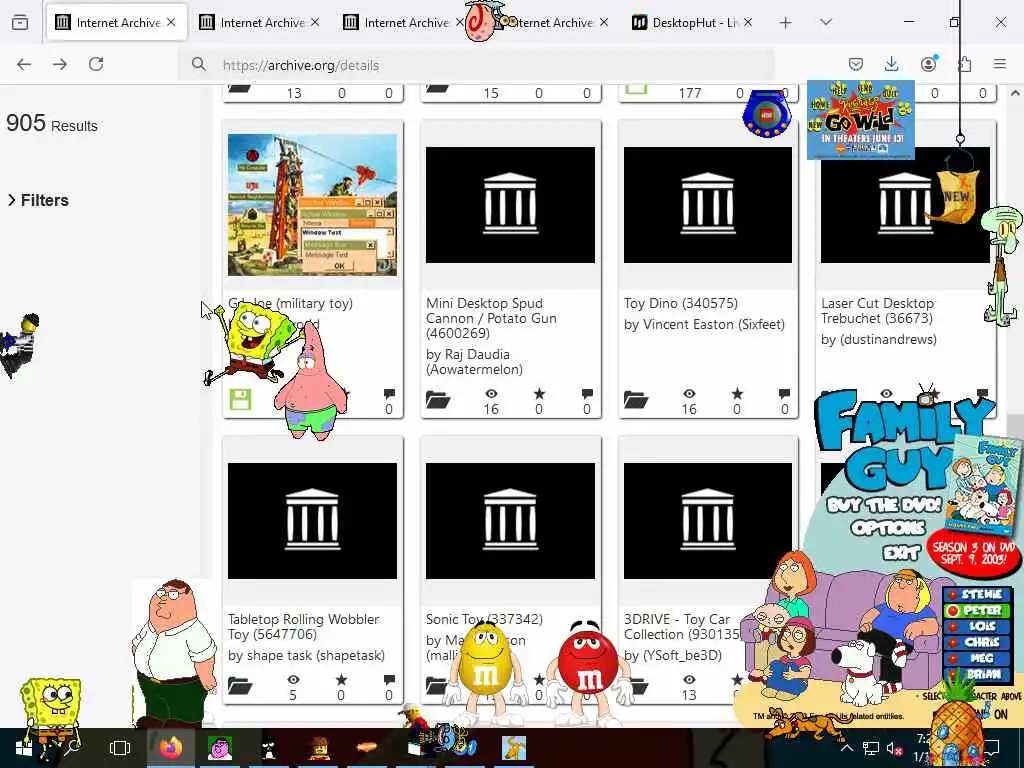Screen dimensions: 1024x768
Task: Select Chris in Family Guy character list
Action: 976,642
